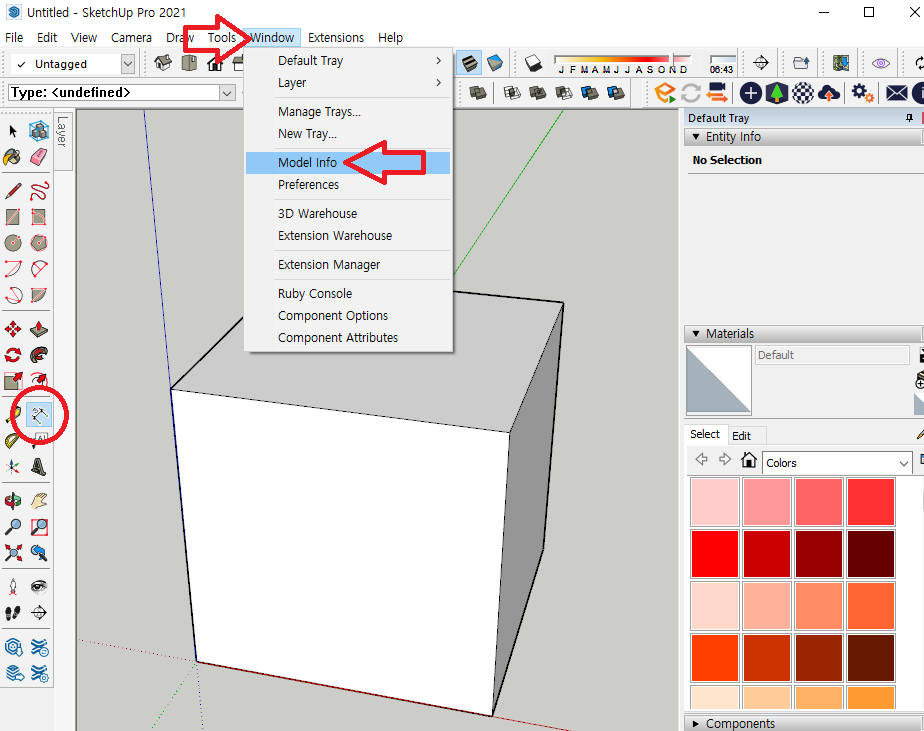Select the Axes tool
The height and width of the screenshot is (731, 924).
[13, 467]
